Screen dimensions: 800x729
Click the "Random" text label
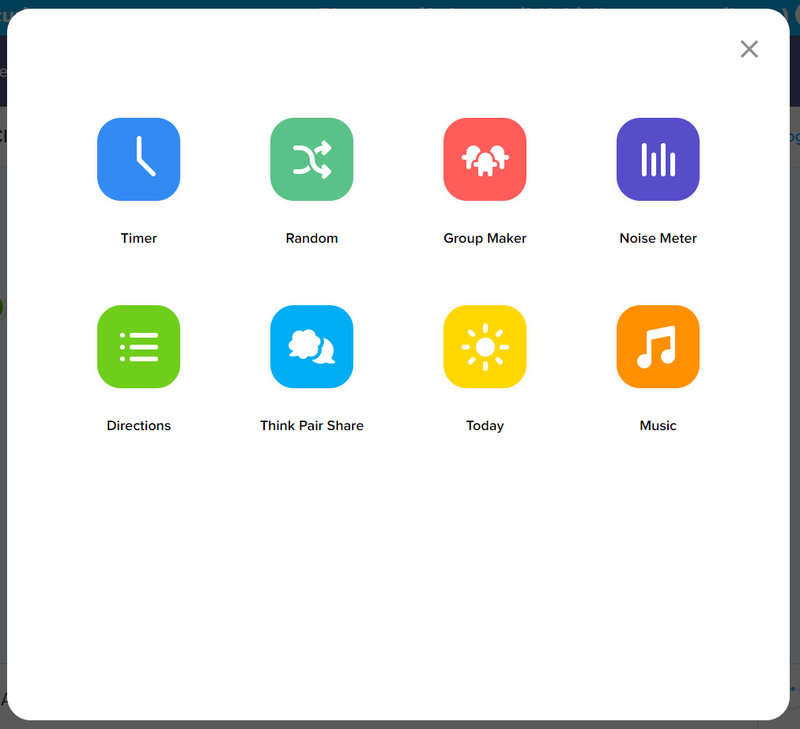point(312,238)
